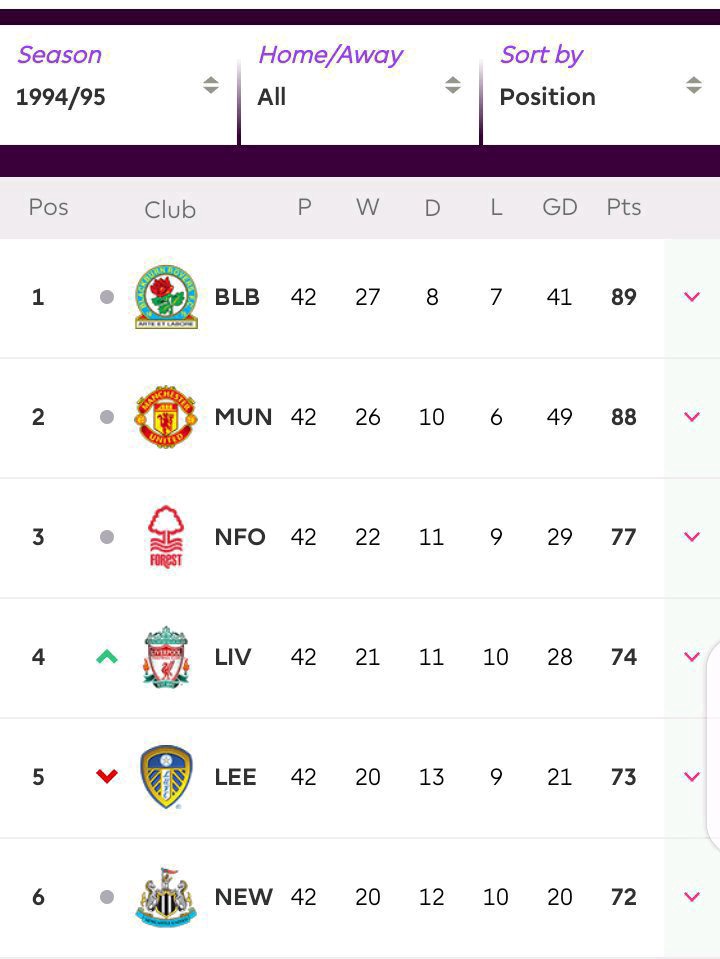Click the GD column header
Screen dimensions: 720x959
coord(560,207)
